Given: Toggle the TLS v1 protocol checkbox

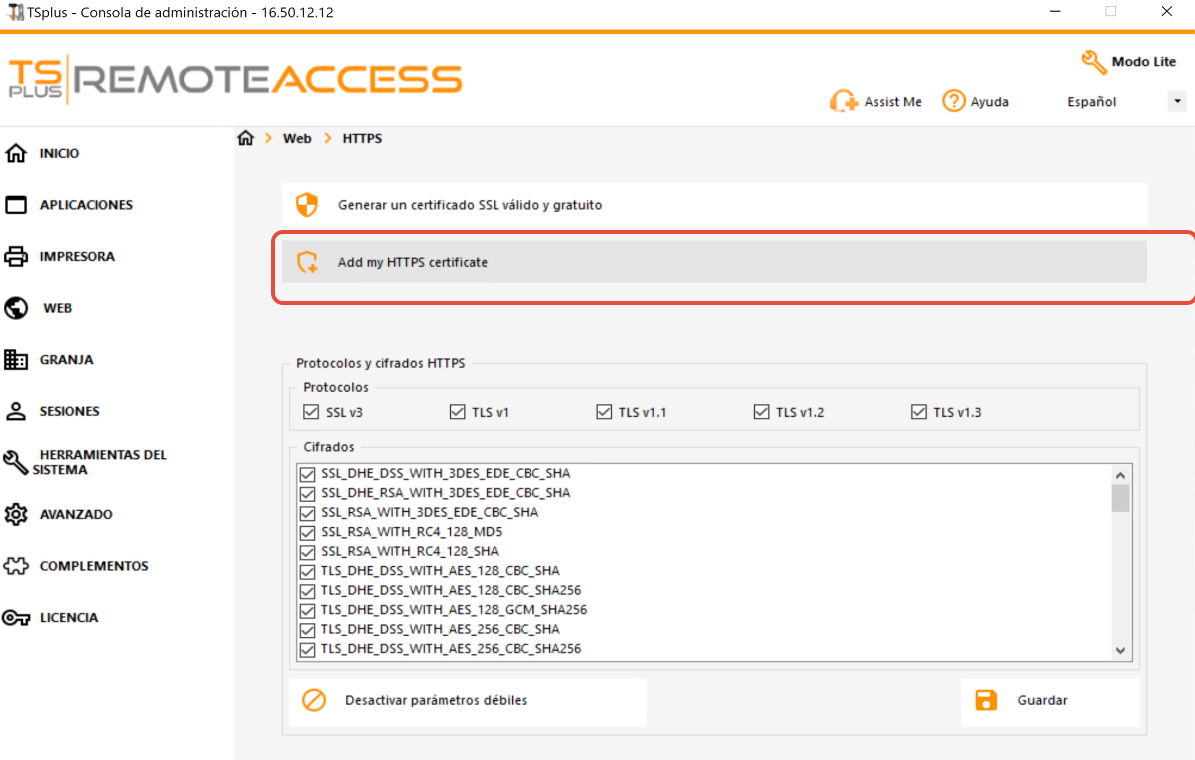Looking at the screenshot, I should click(x=457, y=412).
